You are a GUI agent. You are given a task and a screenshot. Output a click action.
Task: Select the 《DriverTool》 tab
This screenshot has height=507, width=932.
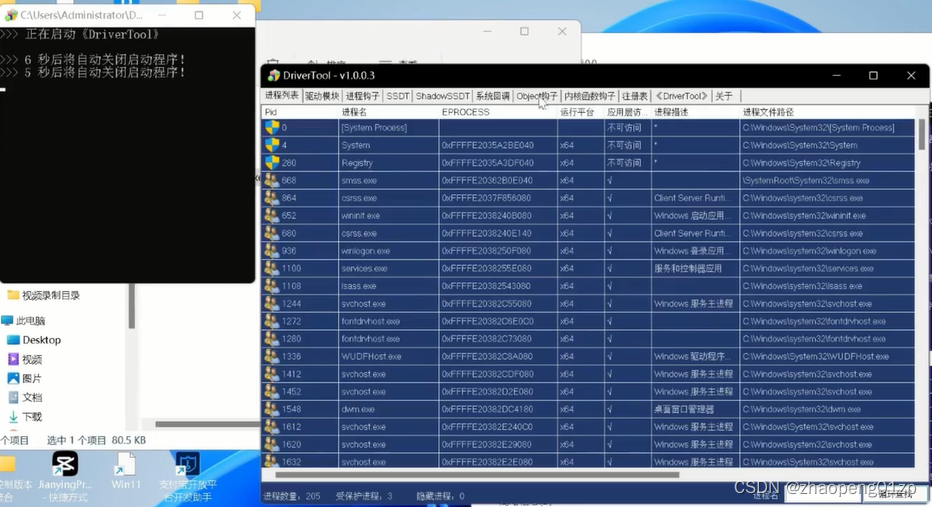click(681, 96)
